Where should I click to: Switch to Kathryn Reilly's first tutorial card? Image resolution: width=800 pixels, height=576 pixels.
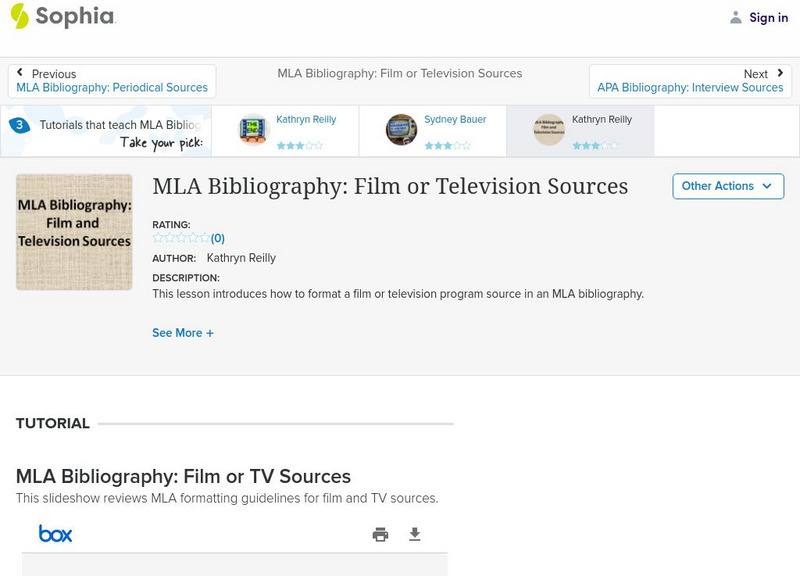[288, 130]
